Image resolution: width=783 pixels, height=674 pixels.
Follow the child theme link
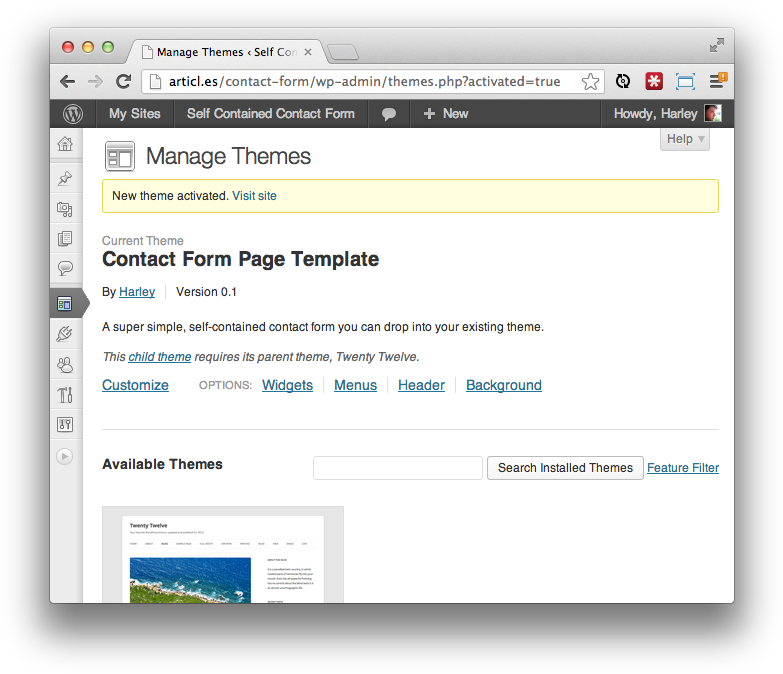tap(160, 356)
